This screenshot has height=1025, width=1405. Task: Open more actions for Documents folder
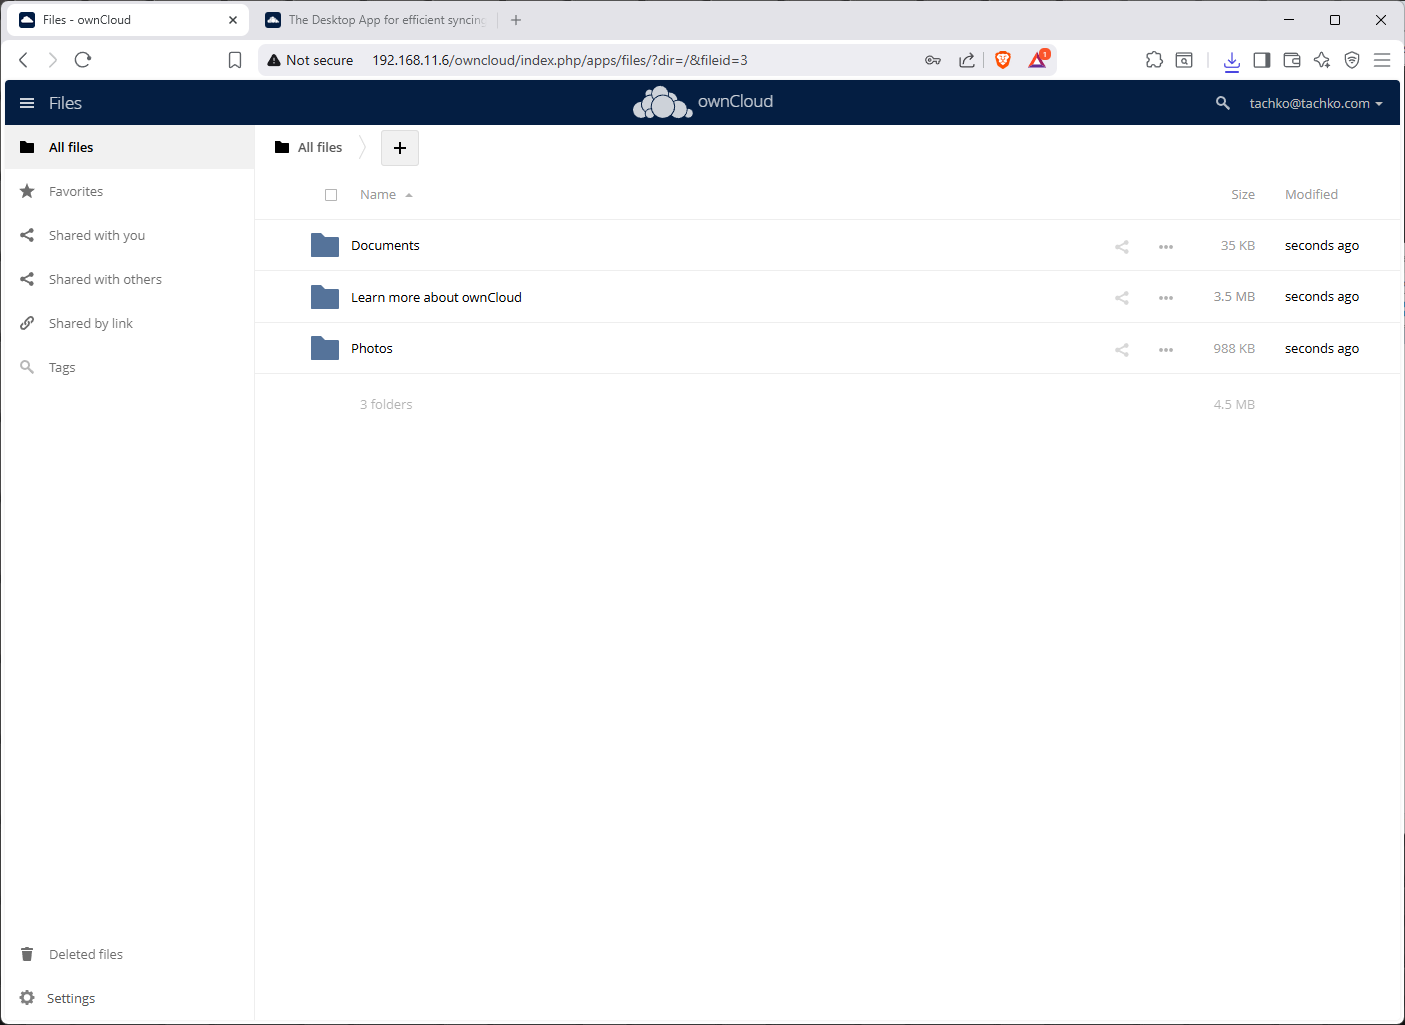(1165, 246)
